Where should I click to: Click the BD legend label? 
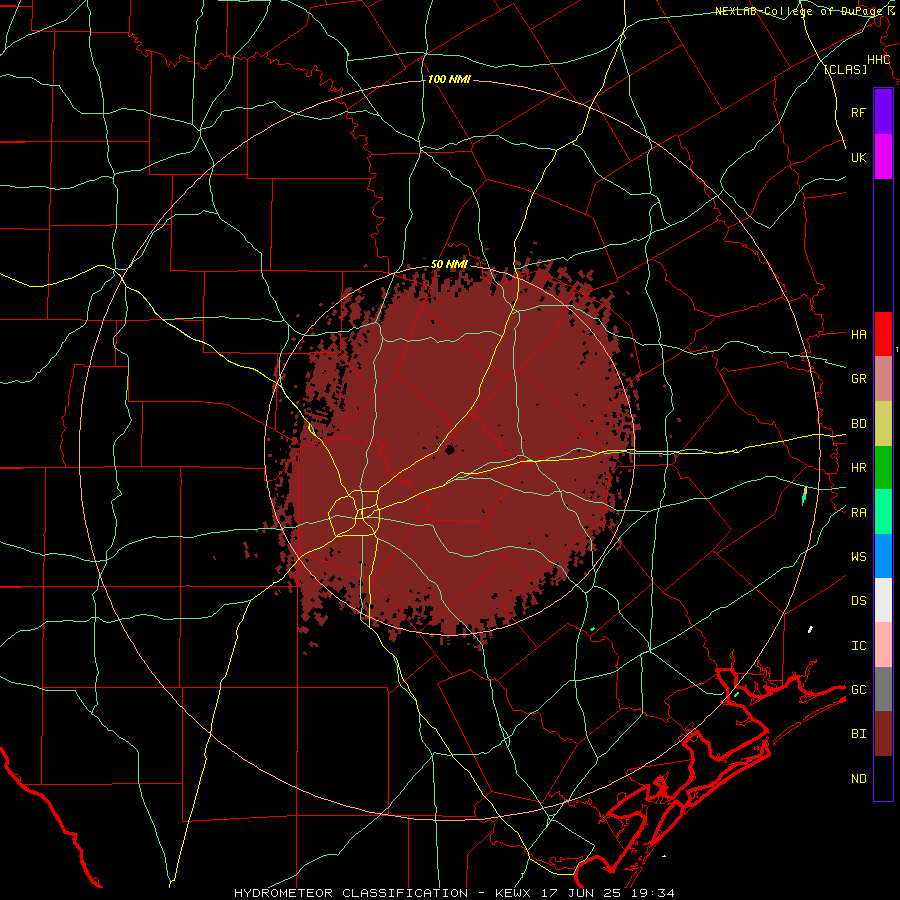click(859, 424)
